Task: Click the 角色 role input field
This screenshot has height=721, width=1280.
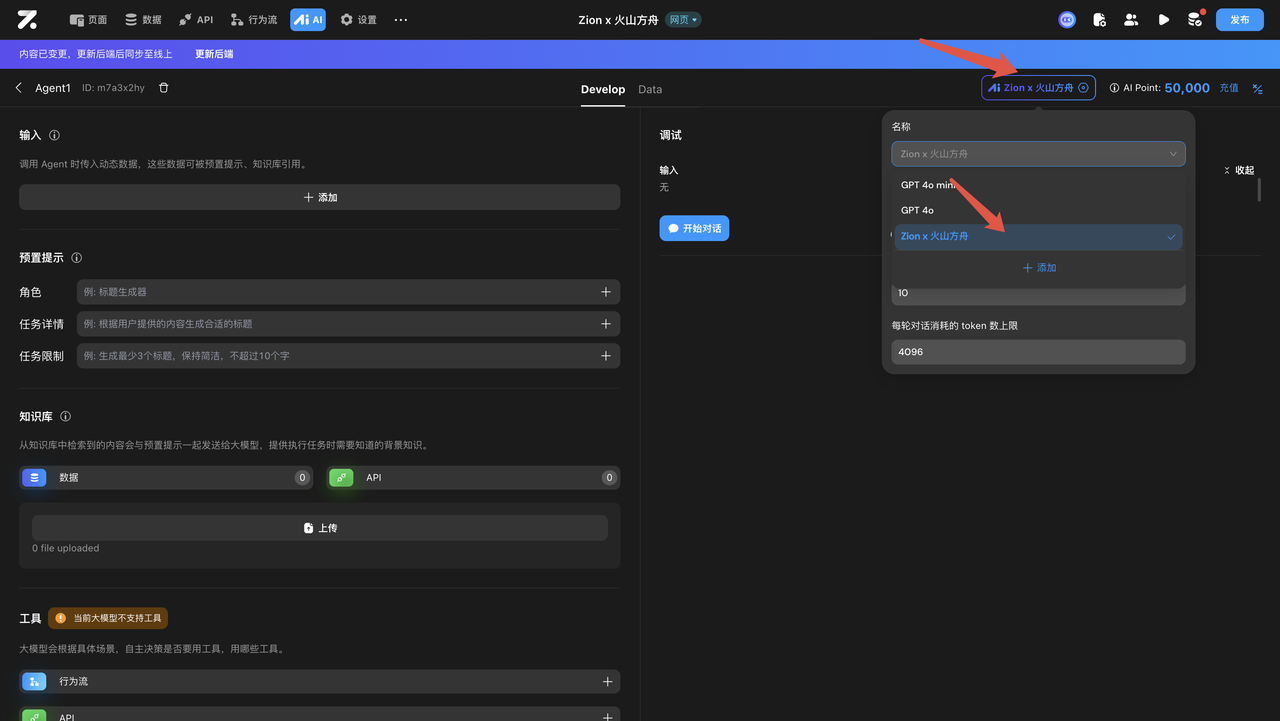Action: tap(348, 292)
